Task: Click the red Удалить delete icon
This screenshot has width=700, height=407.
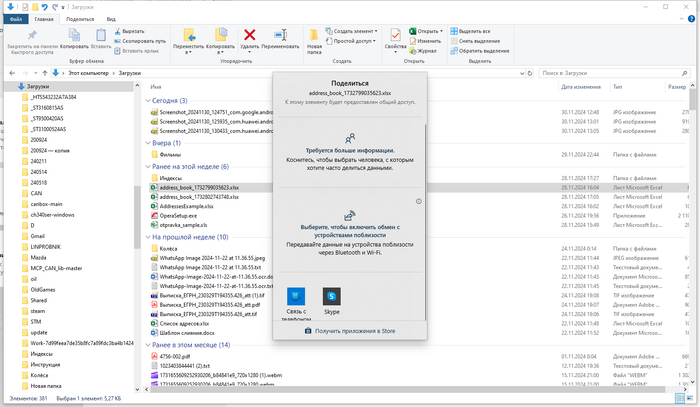Action: click(x=250, y=36)
